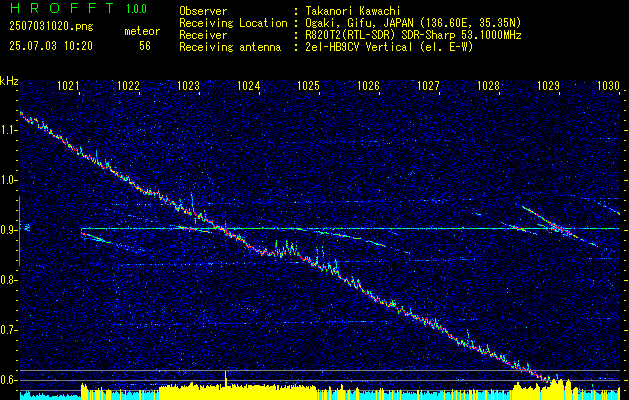Click the date 25.07.03 10:20

pyautogui.click(x=51, y=46)
